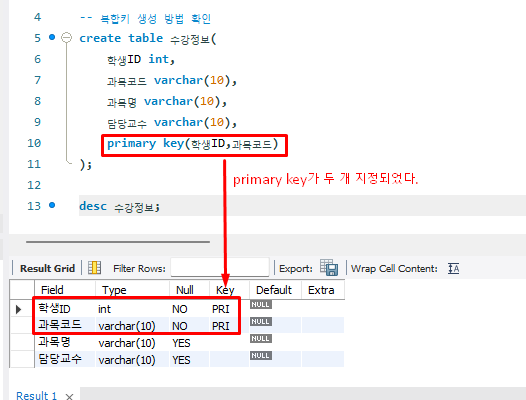
Task: Click PRI key cell in 과목코드 row
Action: 229,326
